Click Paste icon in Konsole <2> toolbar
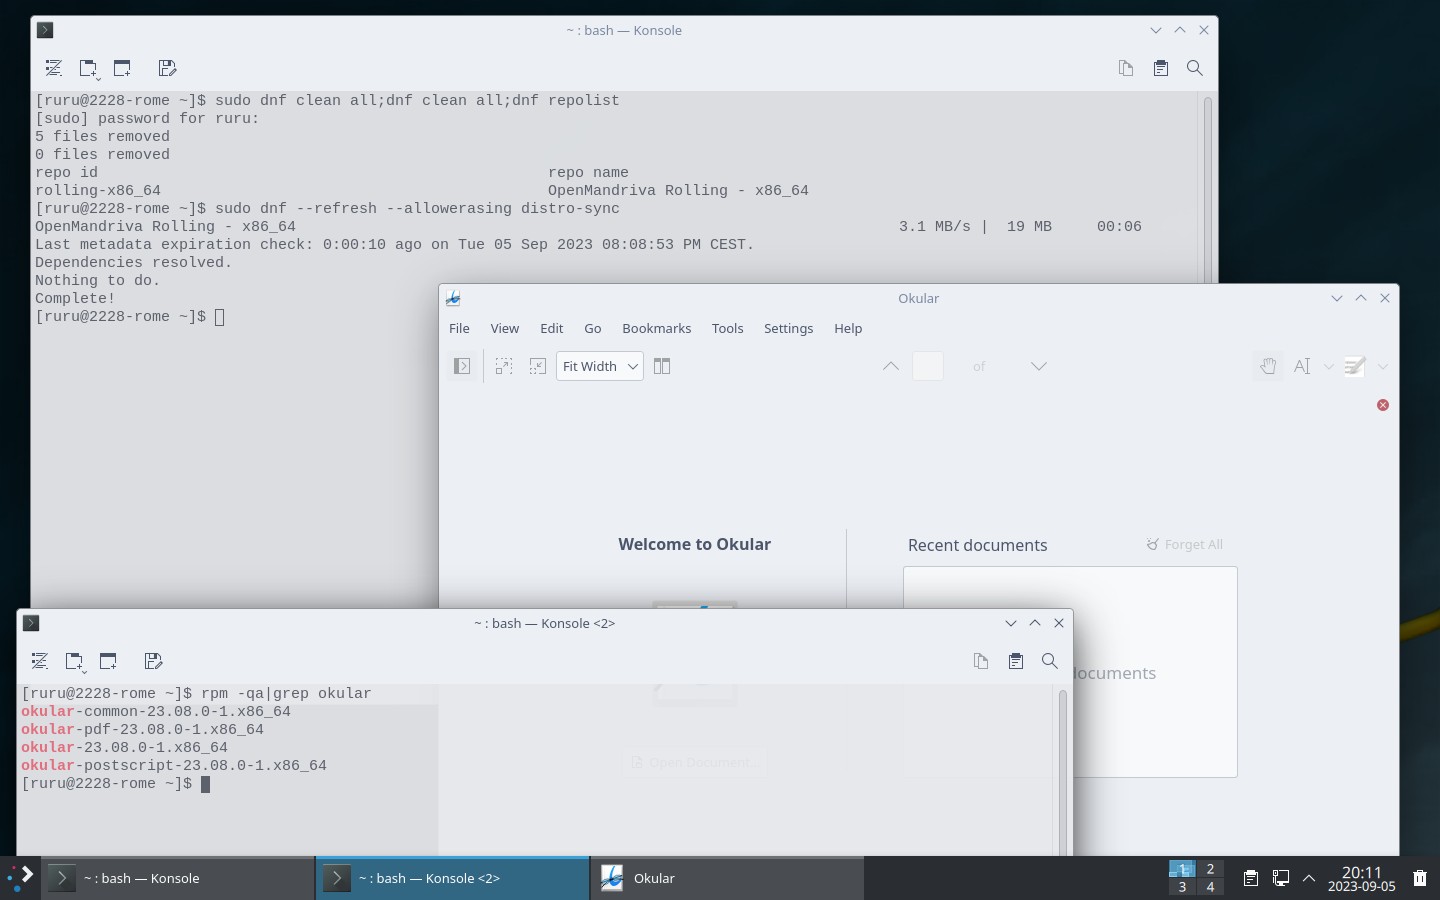This screenshot has height=900, width=1440. pos(1016,661)
